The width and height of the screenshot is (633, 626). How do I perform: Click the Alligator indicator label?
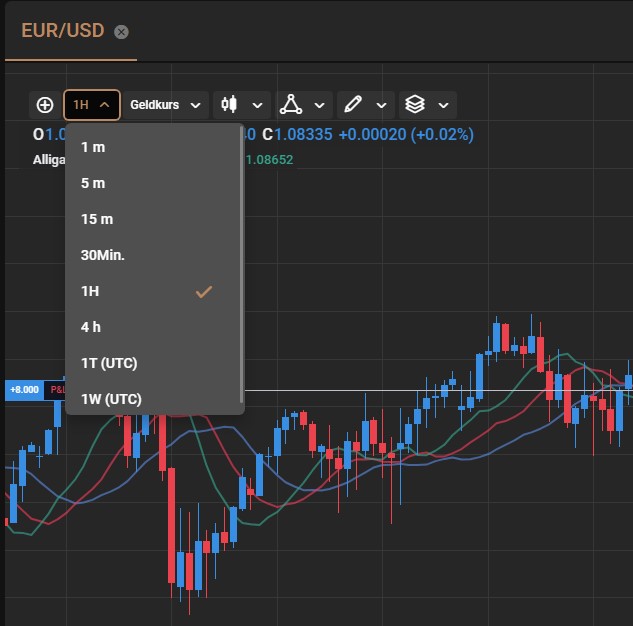point(49,160)
